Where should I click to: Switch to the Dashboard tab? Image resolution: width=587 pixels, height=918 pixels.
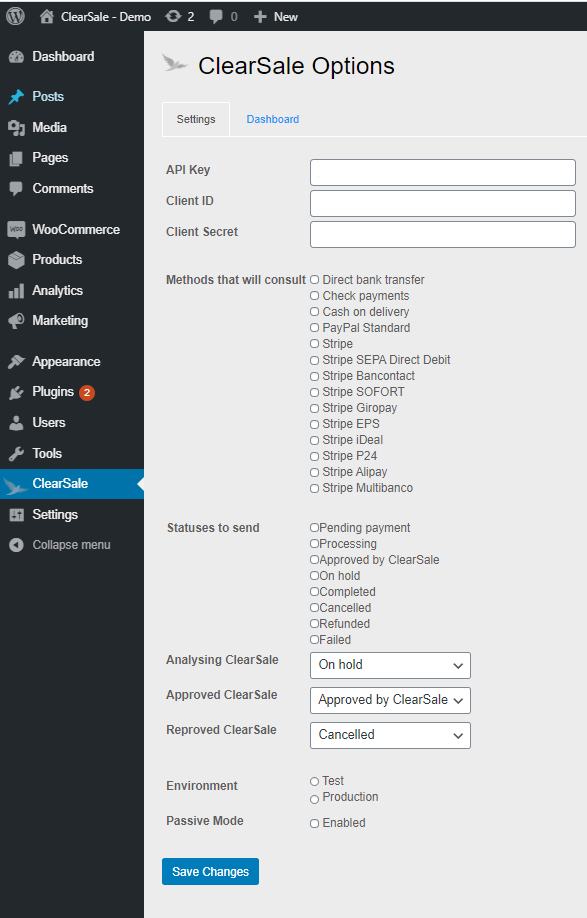click(x=273, y=119)
